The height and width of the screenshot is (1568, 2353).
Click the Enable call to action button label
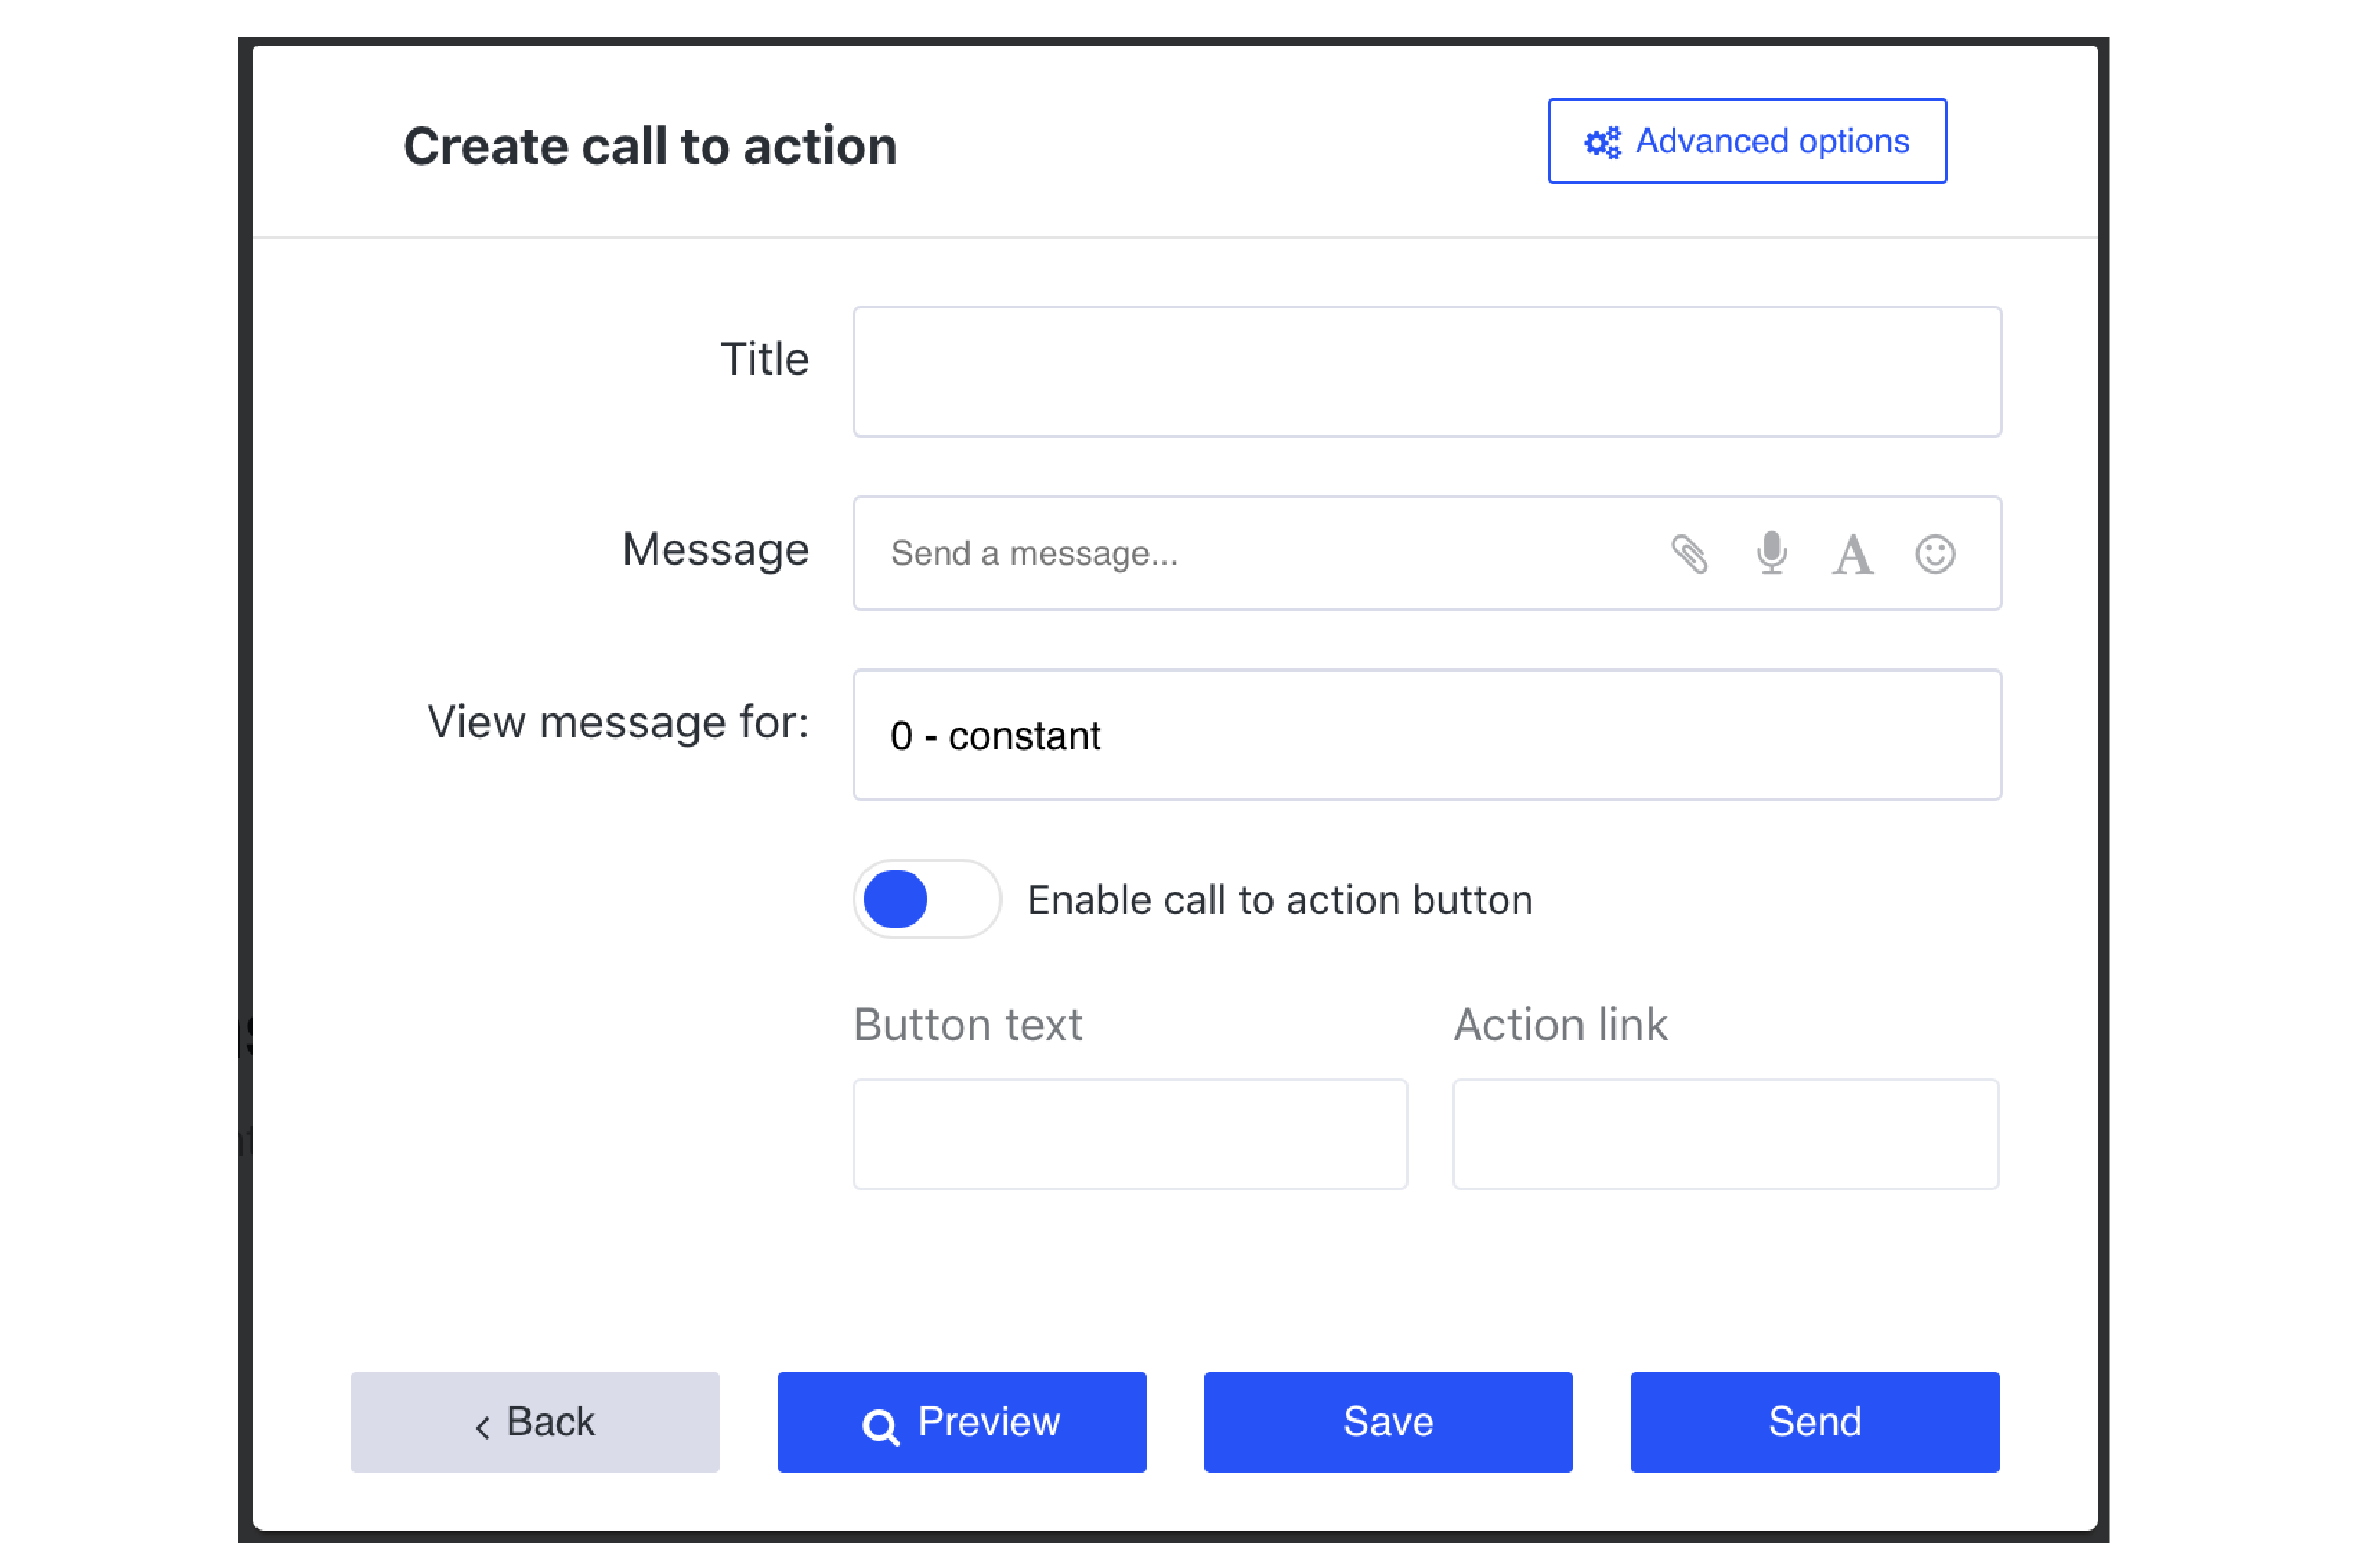1279,900
